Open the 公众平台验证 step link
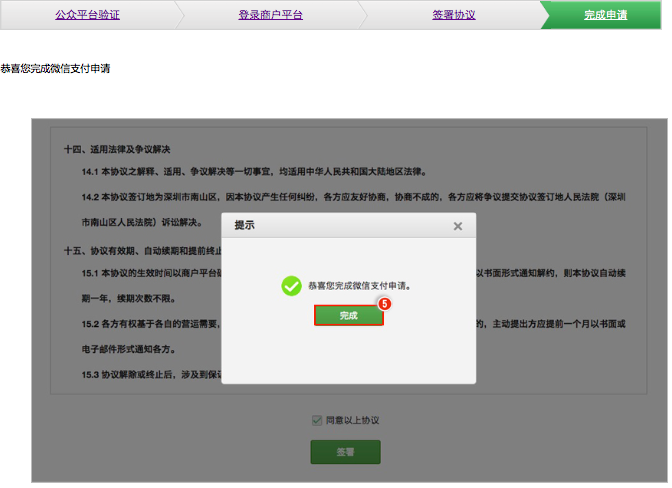The height and width of the screenshot is (488, 672). click(x=87, y=15)
